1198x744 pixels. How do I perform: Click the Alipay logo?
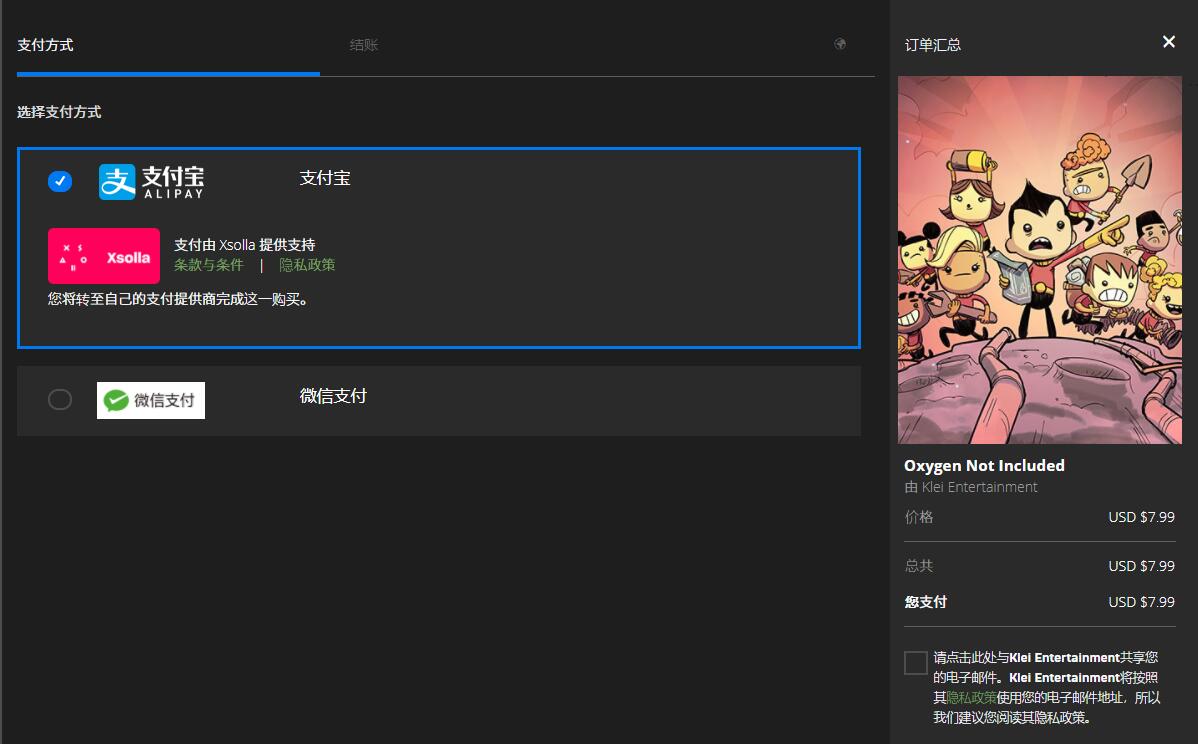pos(151,182)
